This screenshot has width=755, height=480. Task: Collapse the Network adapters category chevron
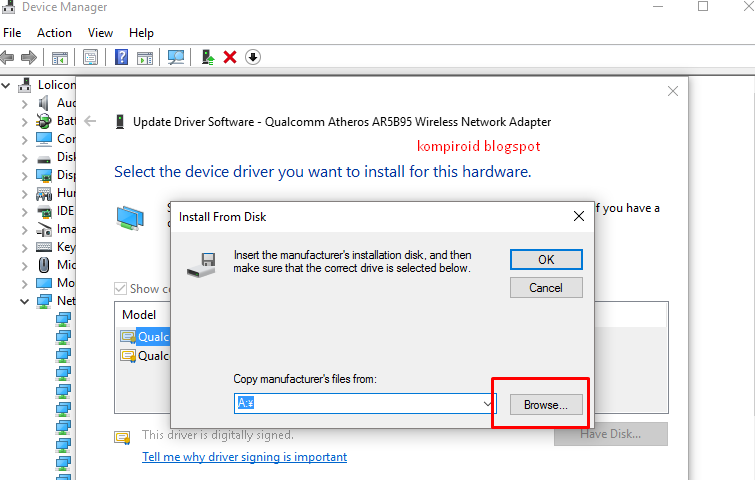point(25,302)
